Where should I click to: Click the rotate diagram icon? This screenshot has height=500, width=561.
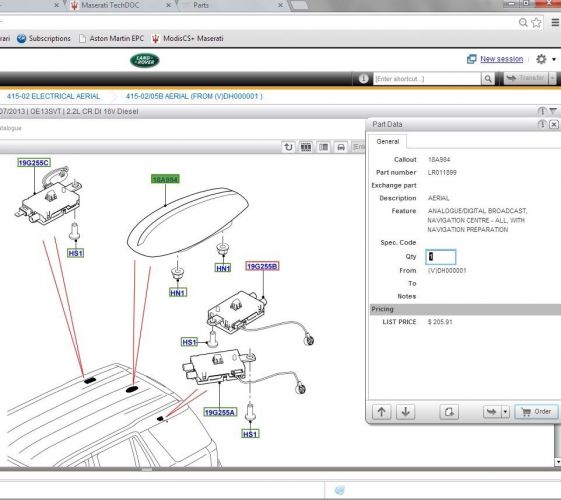click(288, 147)
